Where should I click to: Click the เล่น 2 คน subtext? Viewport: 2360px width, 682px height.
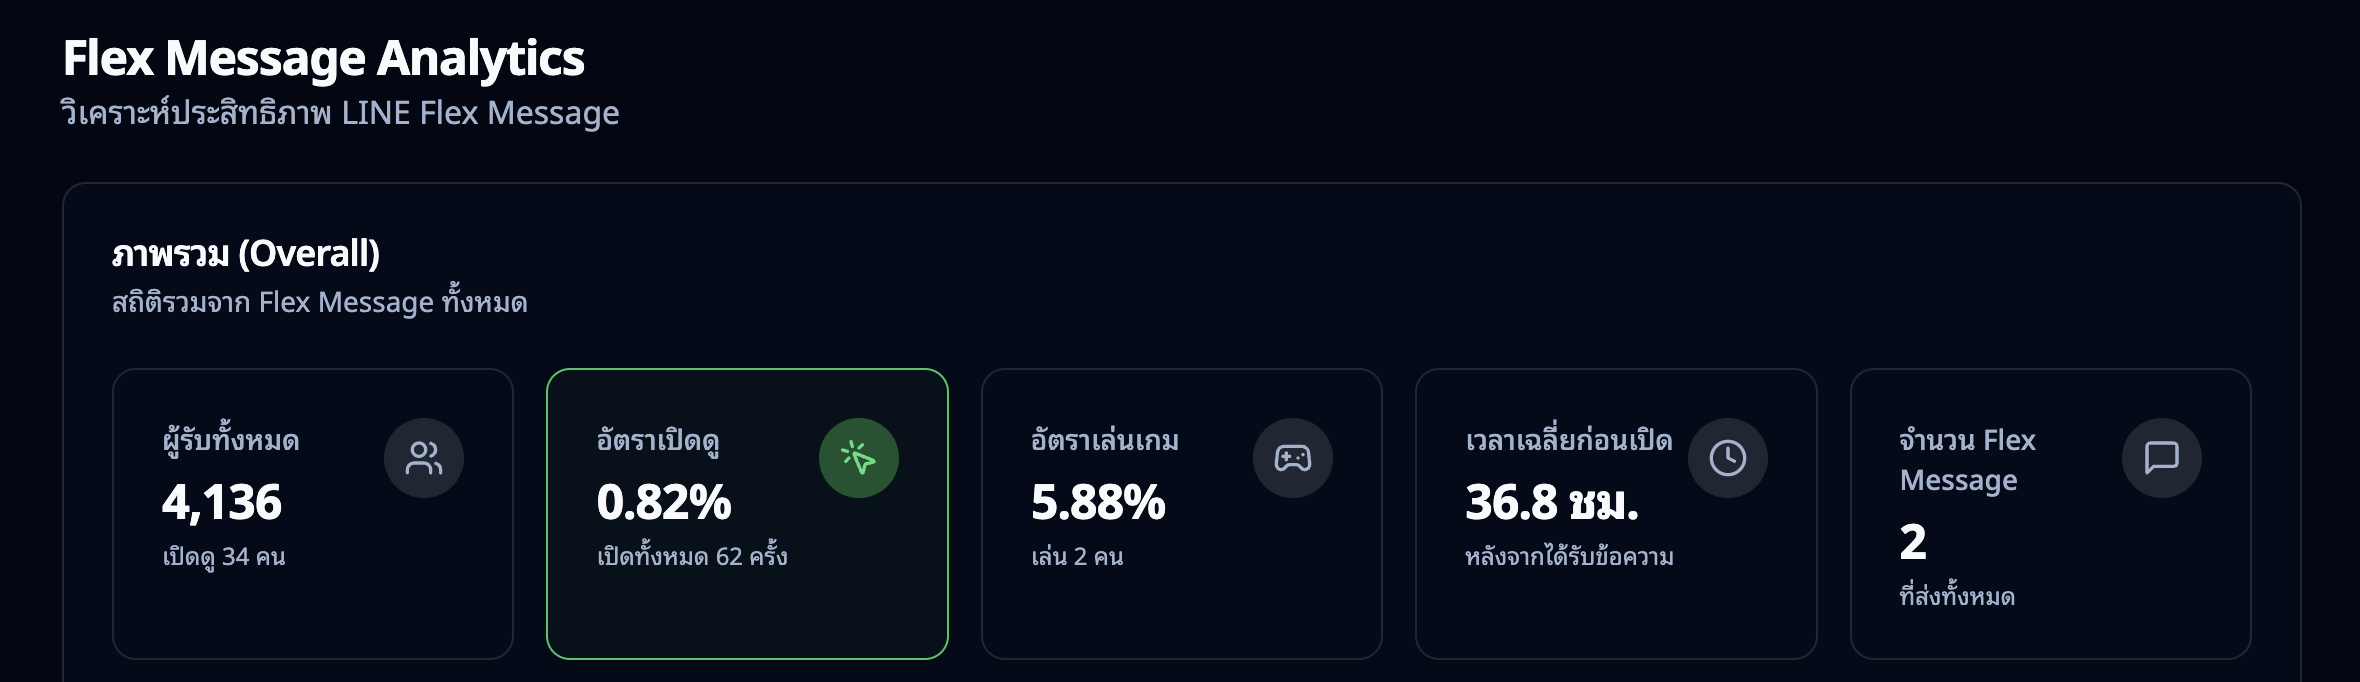tap(1077, 557)
